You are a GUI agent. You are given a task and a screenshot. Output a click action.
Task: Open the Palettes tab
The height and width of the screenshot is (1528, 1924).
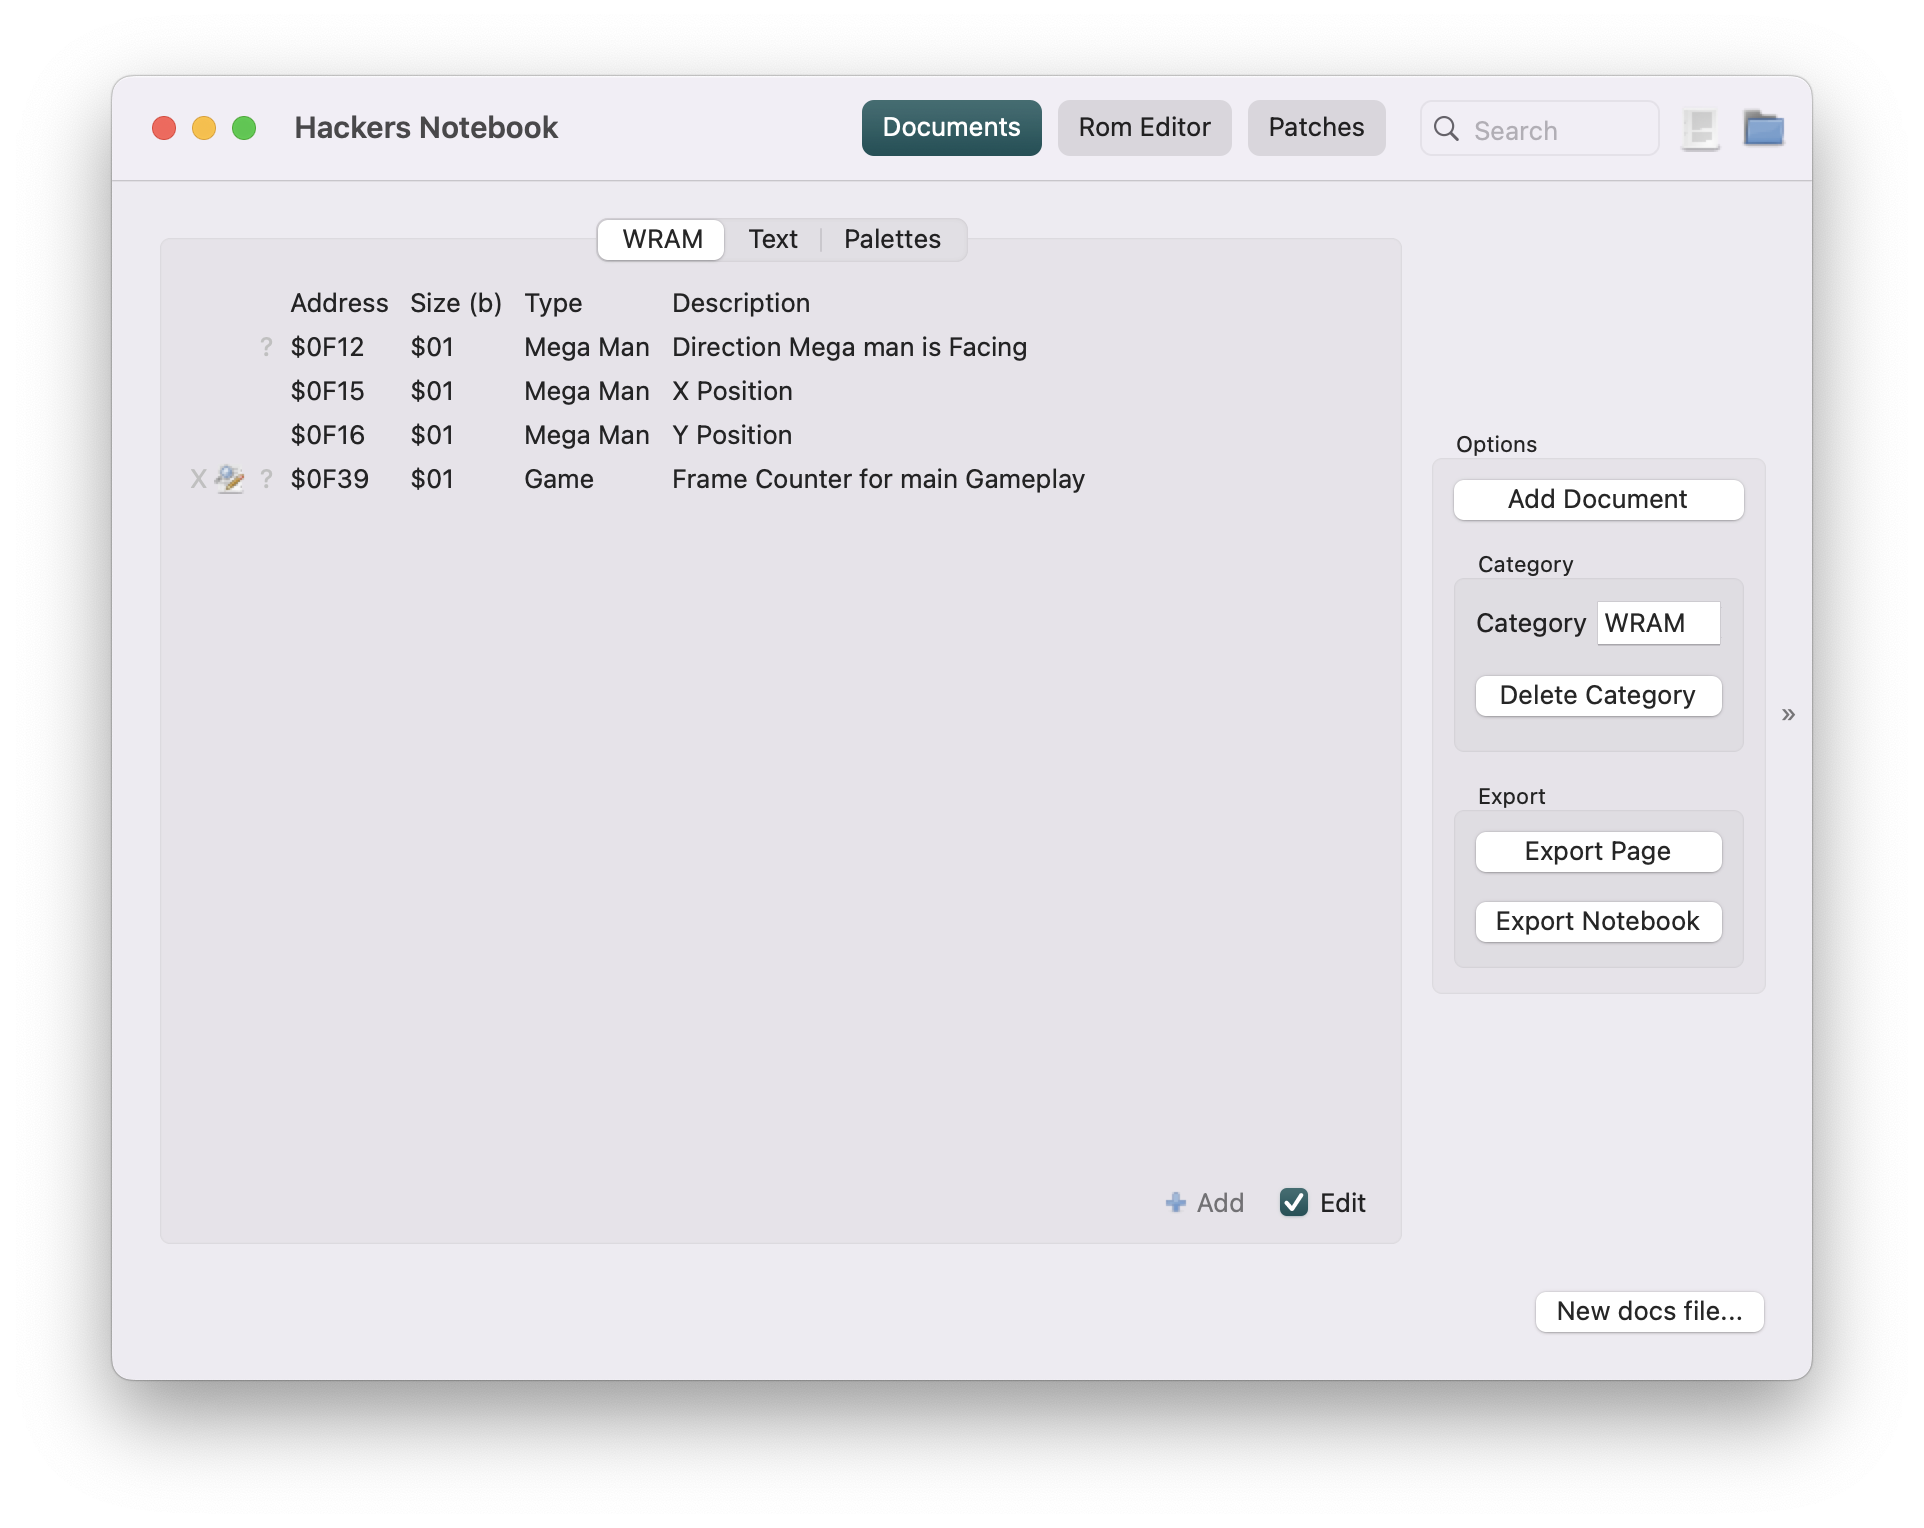pyautogui.click(x=891, y=239)
